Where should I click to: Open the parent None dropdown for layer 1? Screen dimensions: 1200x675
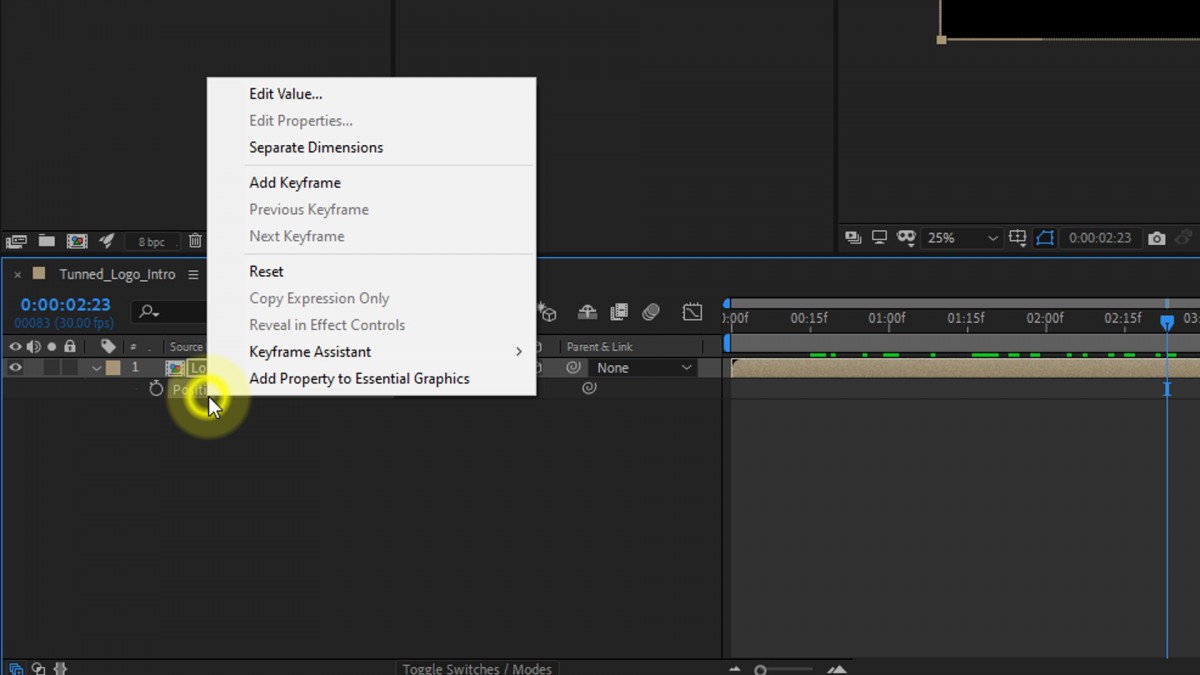point(643,368)
